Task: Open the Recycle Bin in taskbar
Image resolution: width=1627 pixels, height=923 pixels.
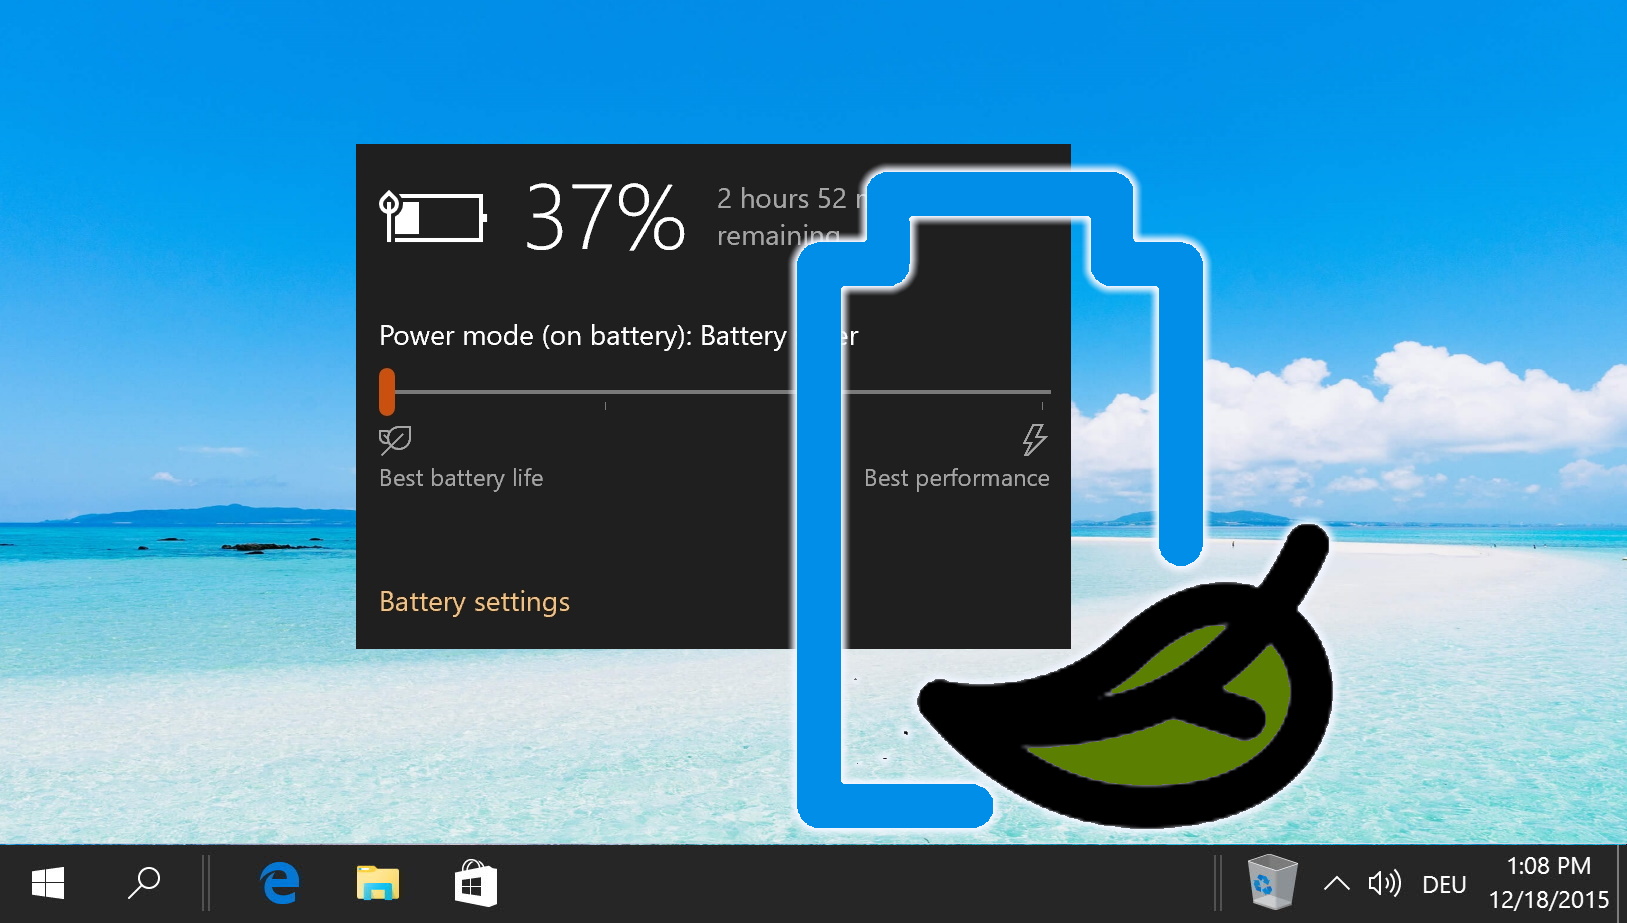Action: tap(1272, 882)
